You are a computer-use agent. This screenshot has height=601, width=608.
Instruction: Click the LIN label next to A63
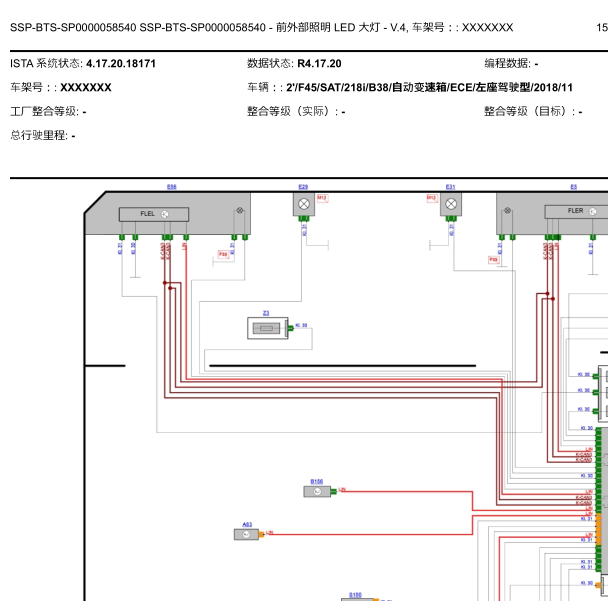(x=269, y=533)
